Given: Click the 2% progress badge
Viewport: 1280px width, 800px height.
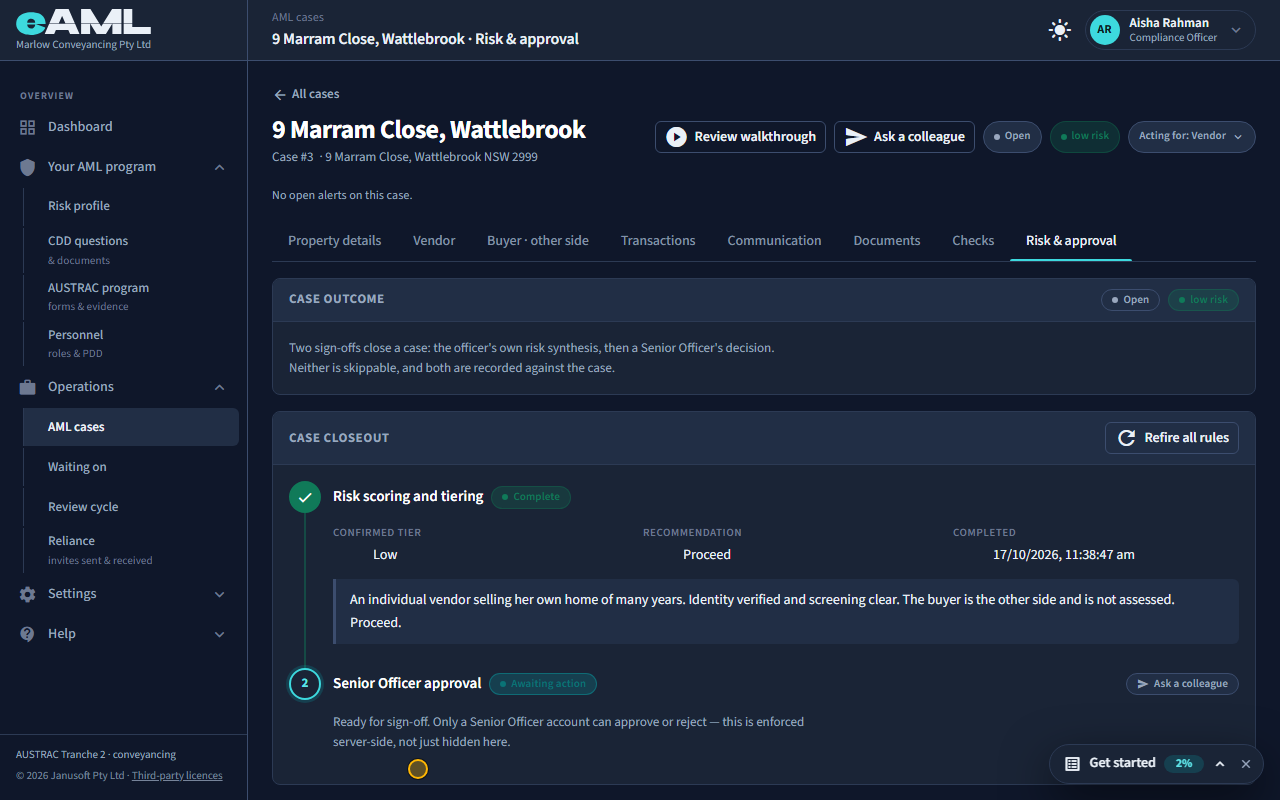Looking at the screenshot, I should click(1184, 763).
